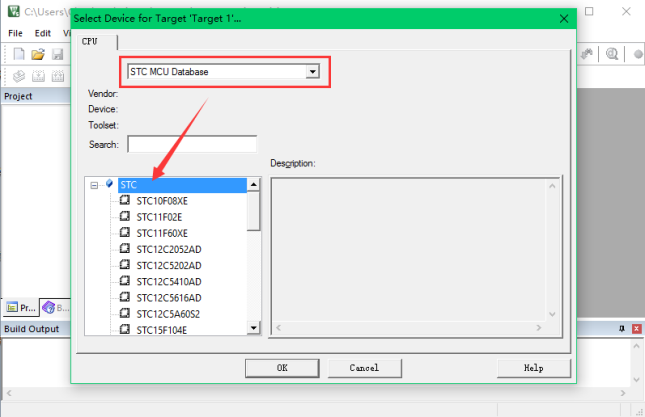Click the grey breakpoint circle icon
Image resolution: width=645 pixels, height=417 pixels.
pyautogui.click(x=638, y=54)
